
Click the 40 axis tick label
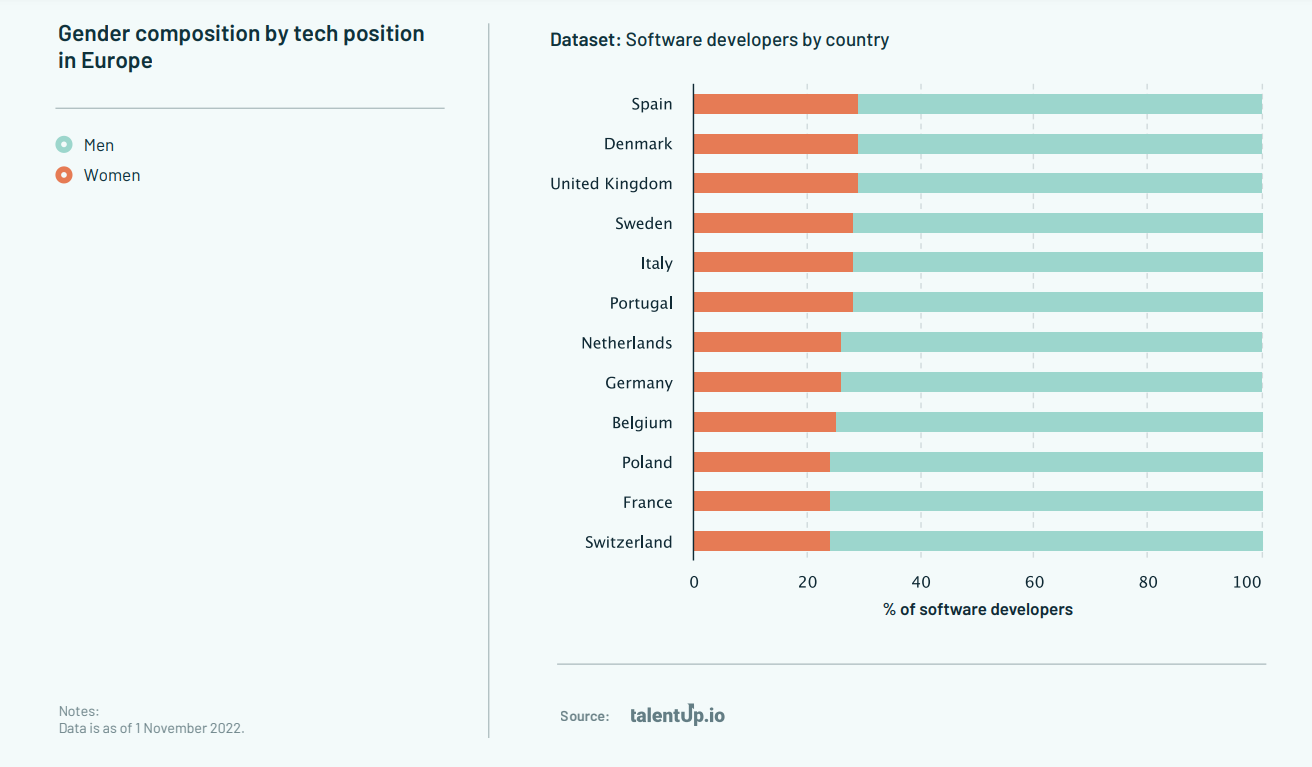point(921,582)
